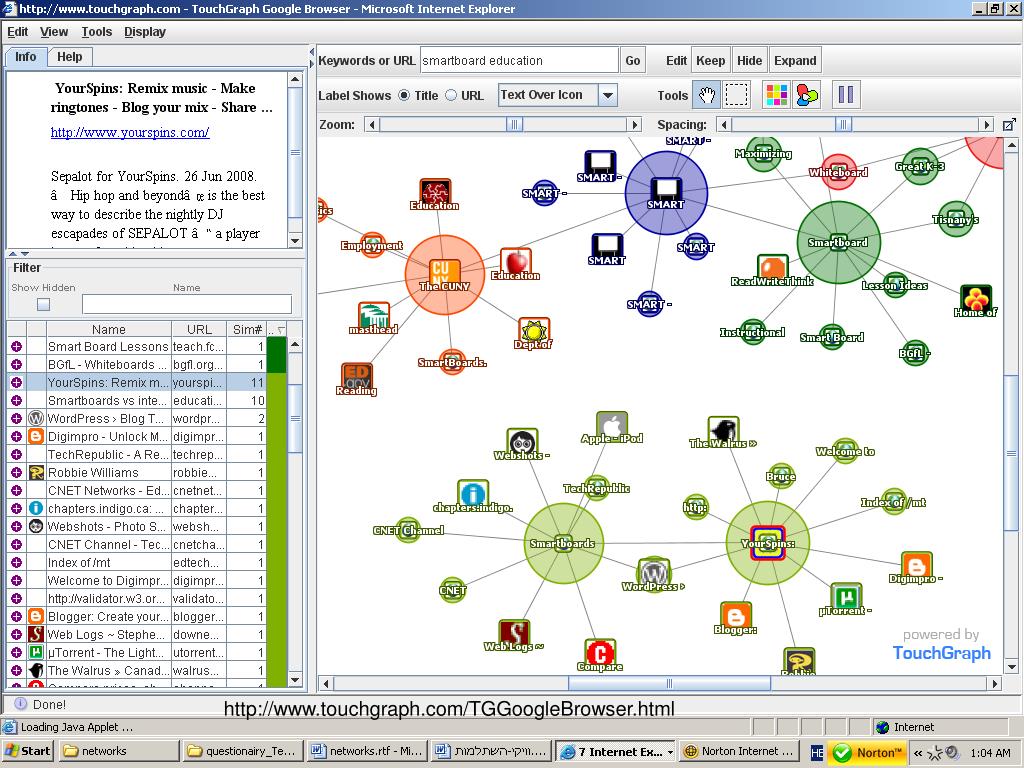Viewport: 1024px width, 768px height.
Task: Select the dashed rectangle selection tool
Action: coord(737,95)
